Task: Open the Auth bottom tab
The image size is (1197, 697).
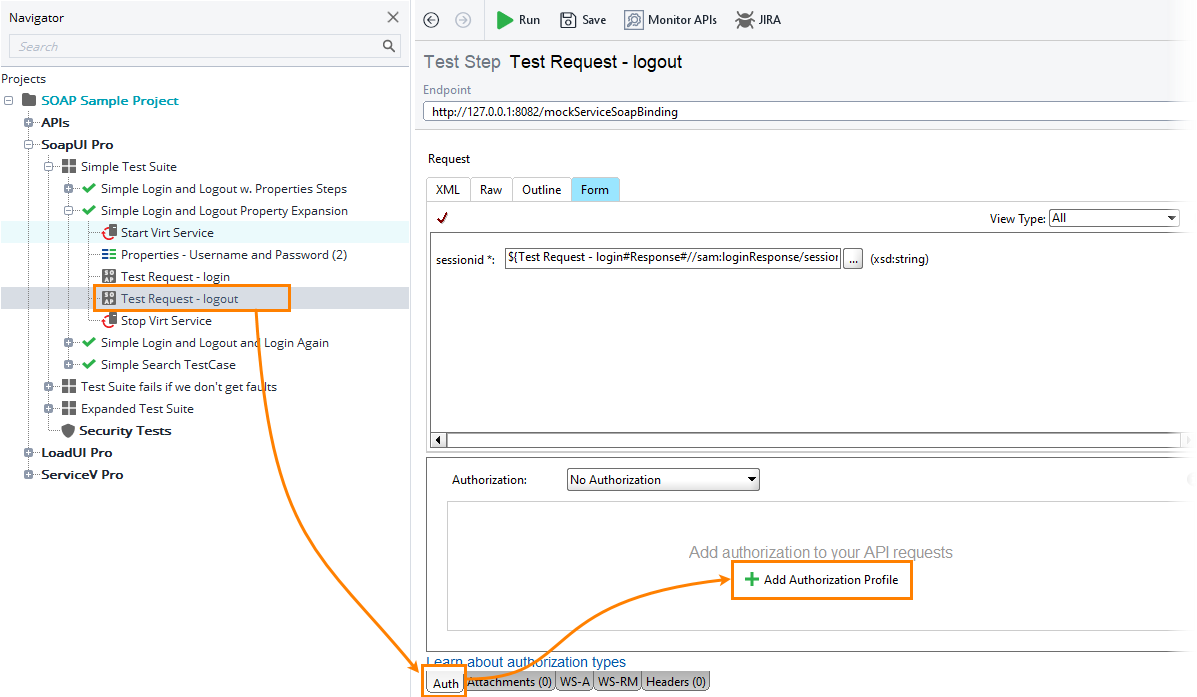Action: coord(445,683)
